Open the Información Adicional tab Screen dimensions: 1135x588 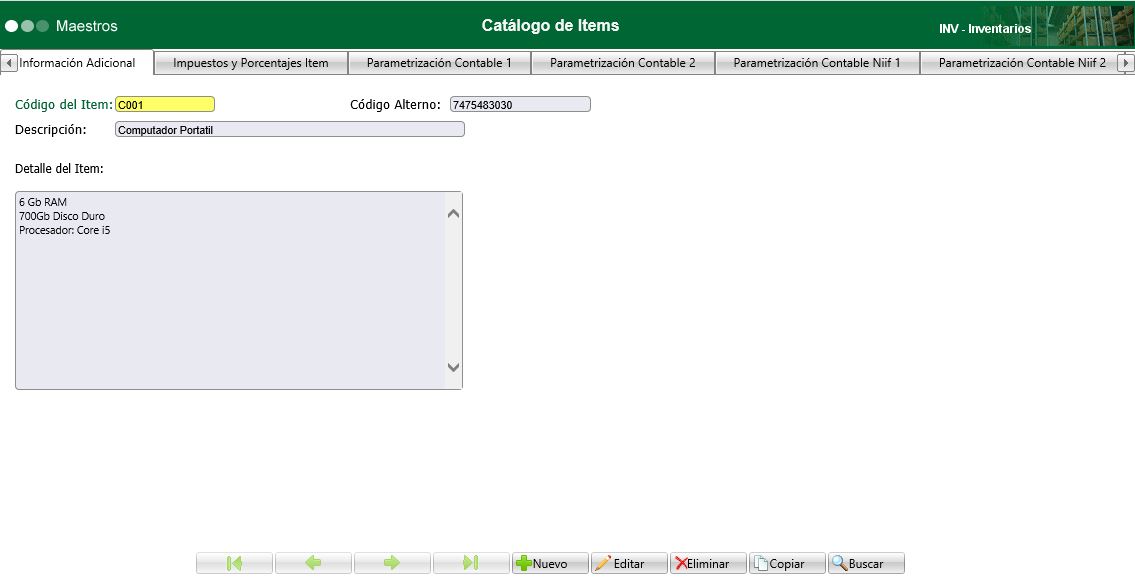click(77, 62)
